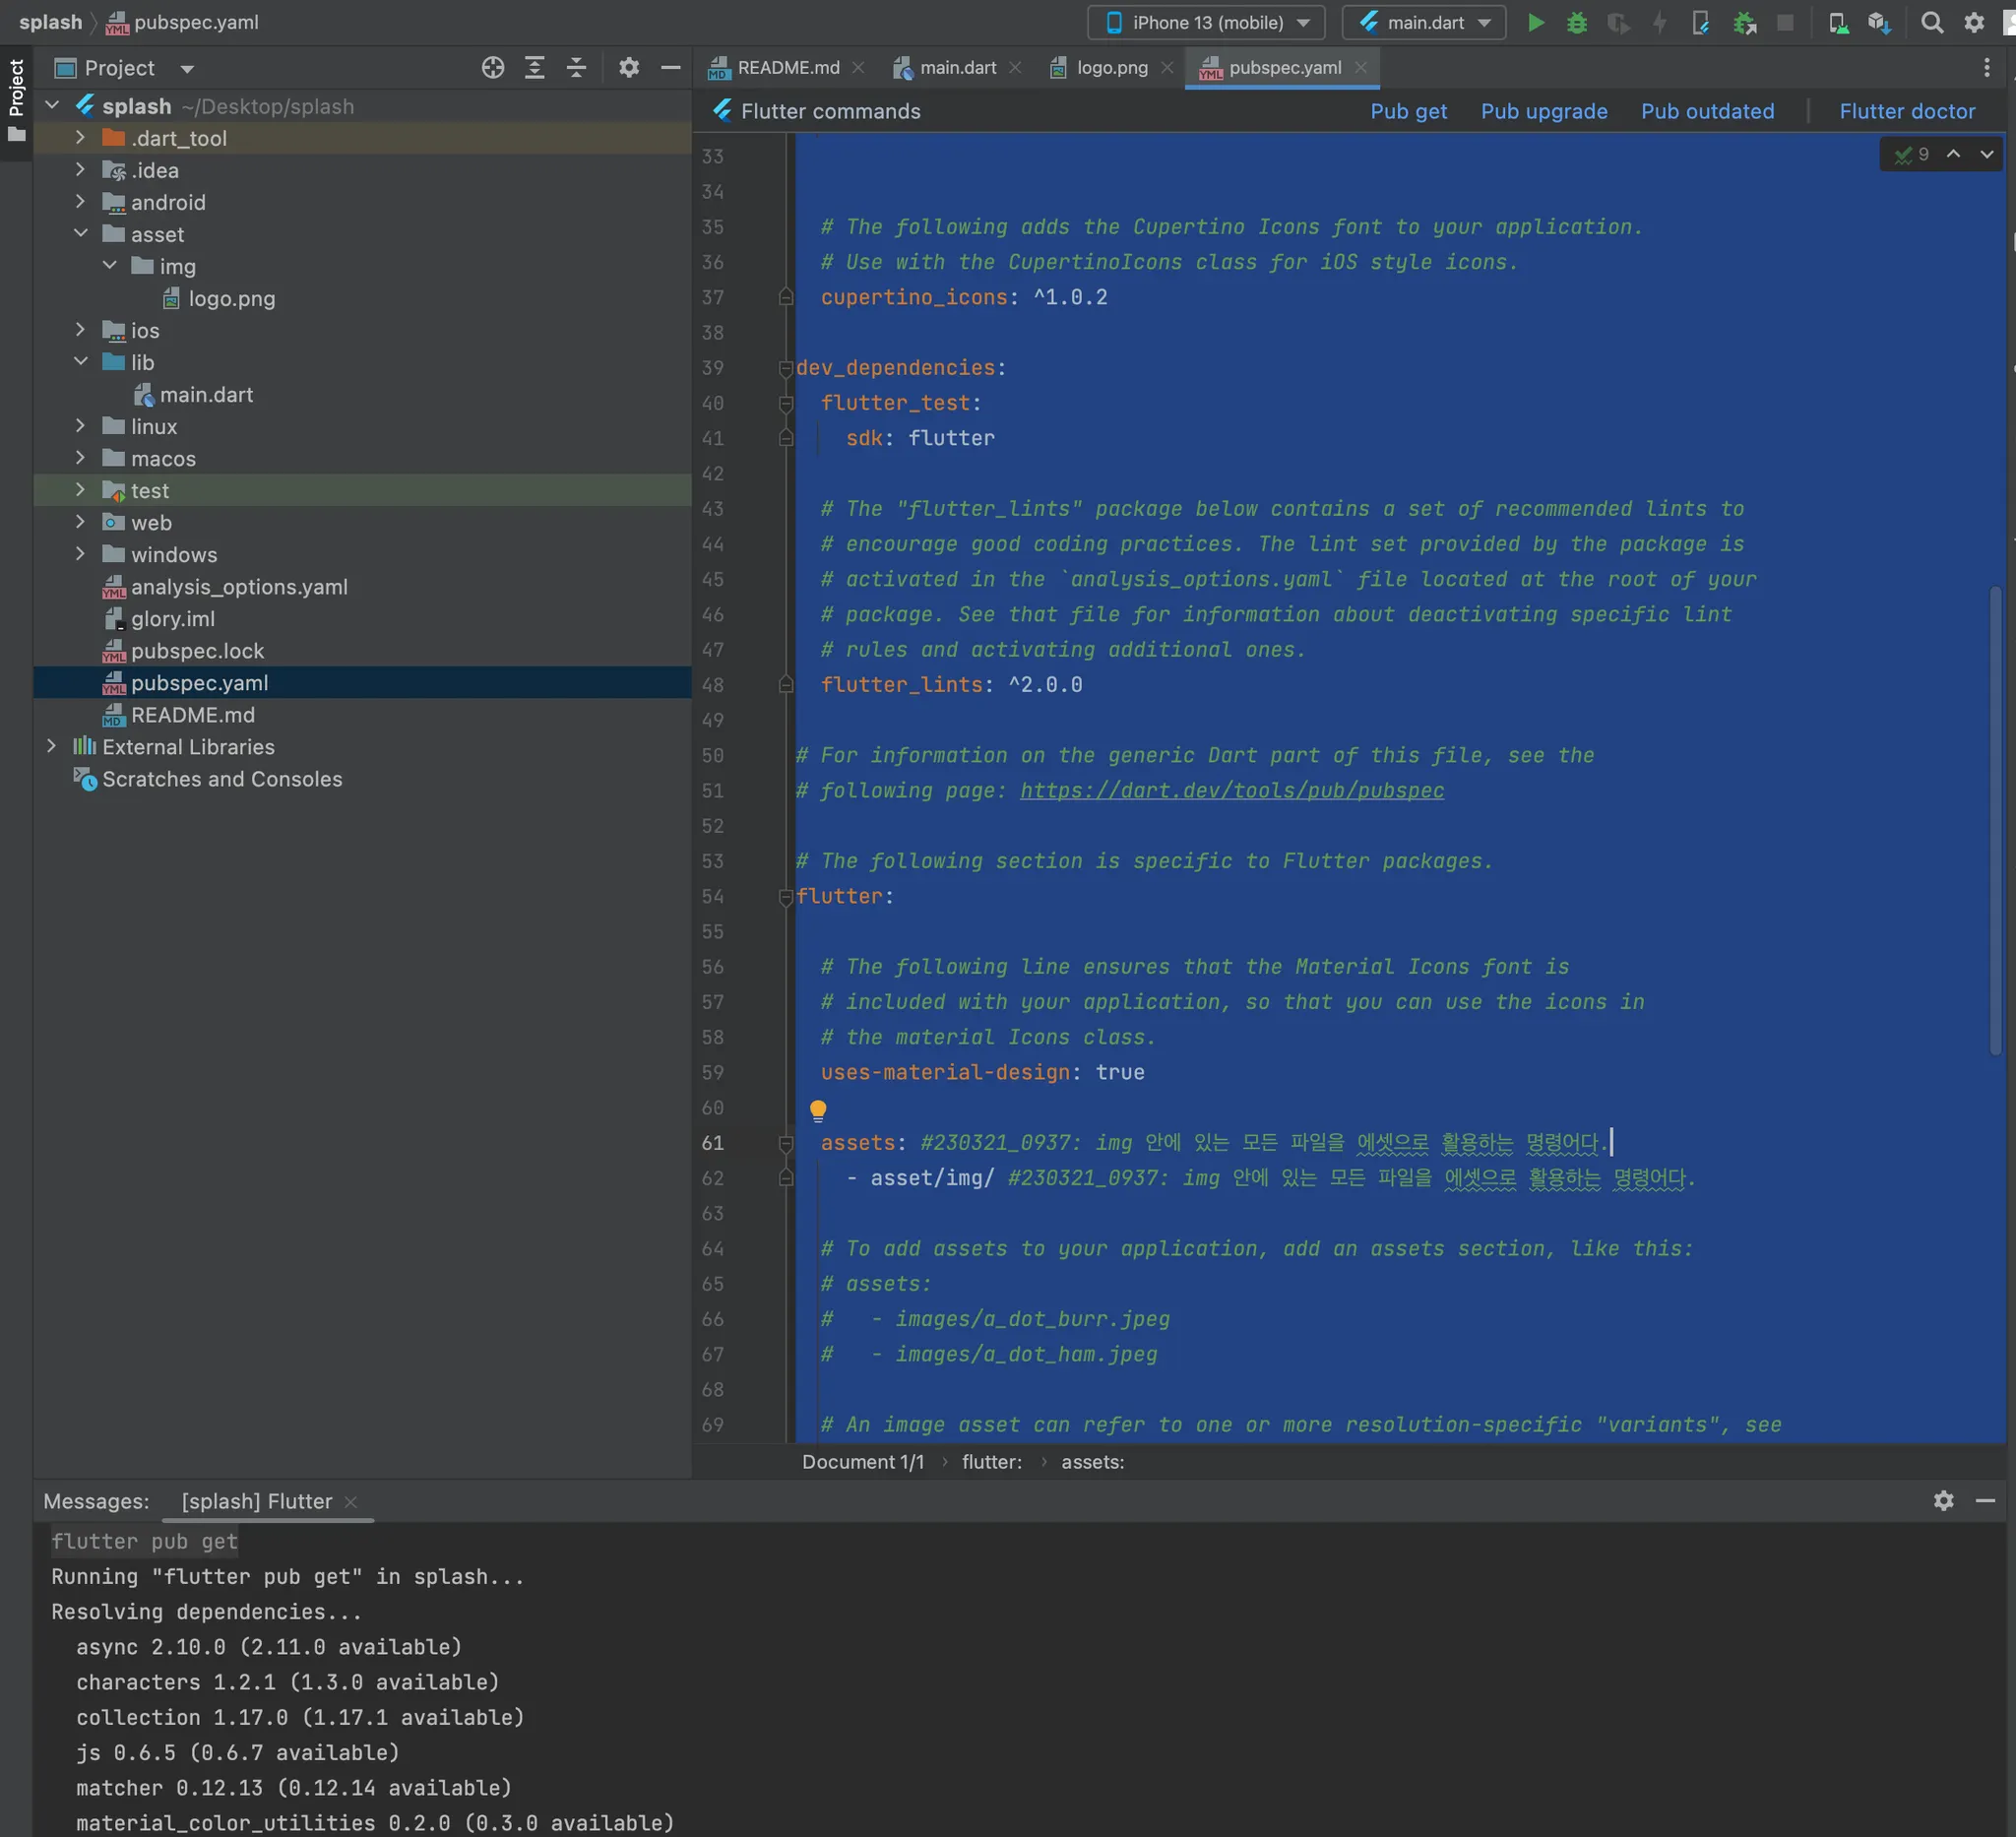Open the iPhone 13 (mobile) device dropdown
The height and width of the screenshot is (1837, 2016).
(x=1206, y=22)
